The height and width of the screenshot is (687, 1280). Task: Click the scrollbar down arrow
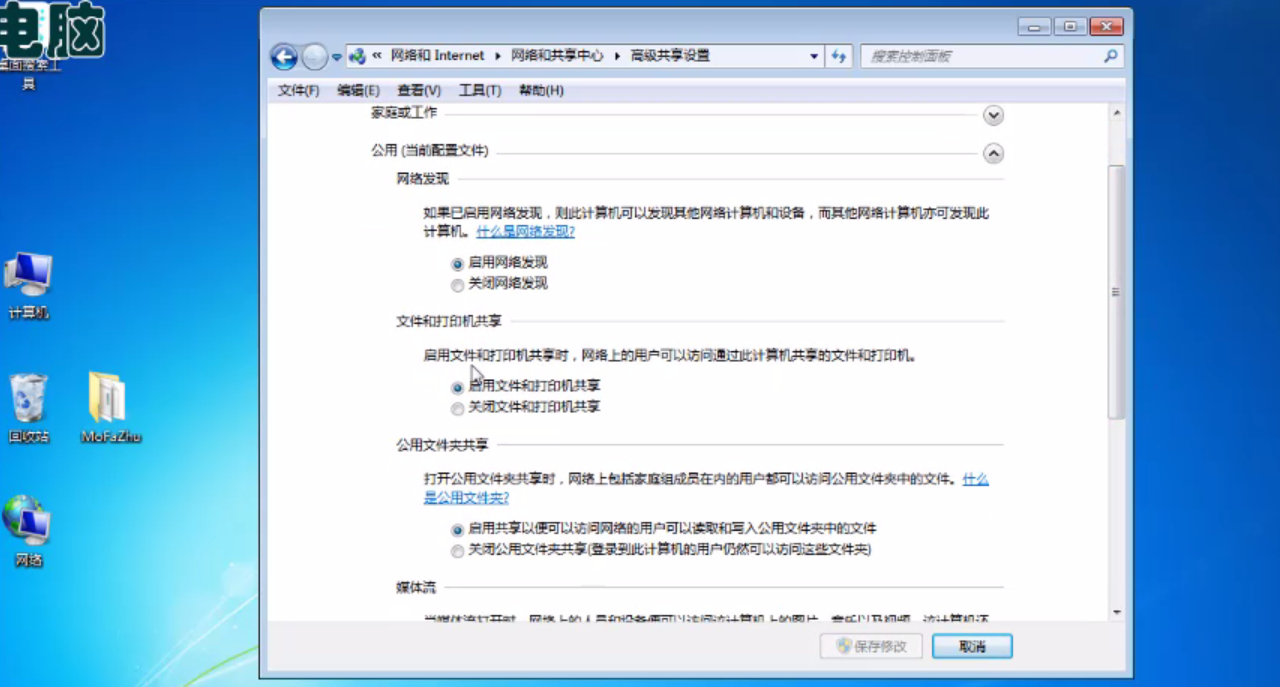[x=1116, y=612]
